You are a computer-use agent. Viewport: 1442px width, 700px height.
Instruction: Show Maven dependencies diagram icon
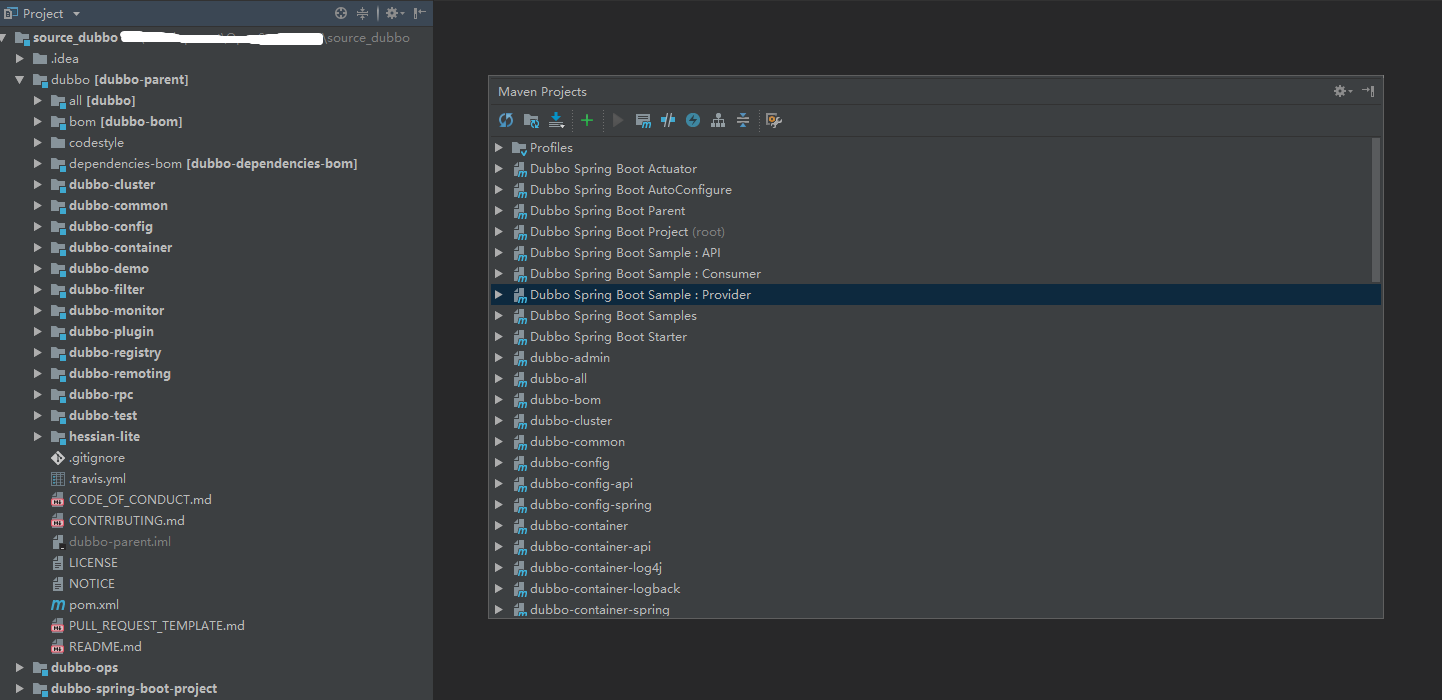tap(718, 120)
